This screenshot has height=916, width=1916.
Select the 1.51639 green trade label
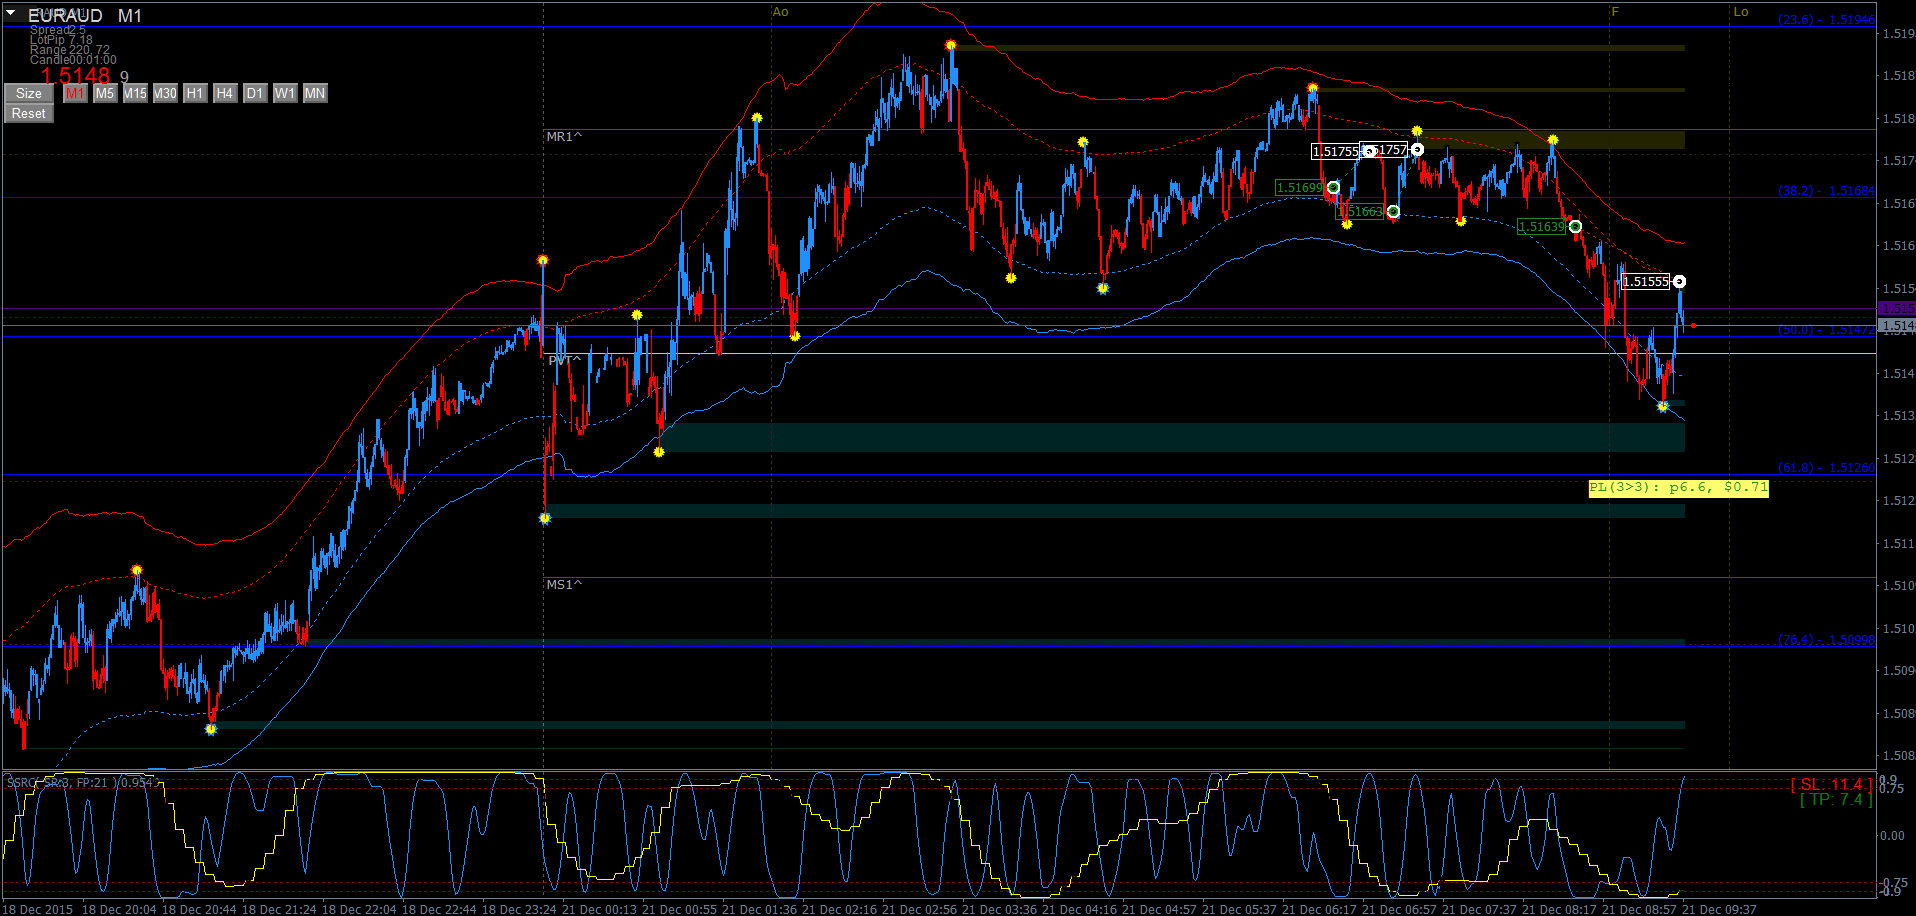(x=1541, y=226)
